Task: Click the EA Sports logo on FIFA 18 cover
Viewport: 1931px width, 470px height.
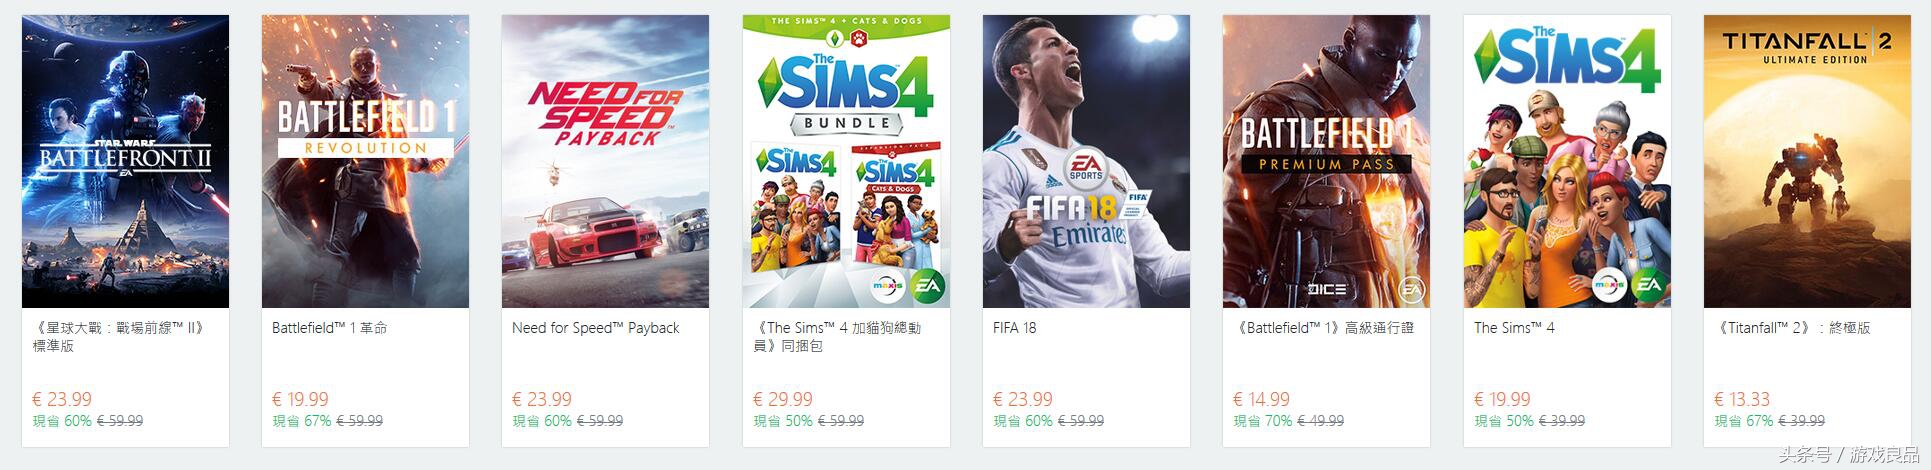Action: coord(1086,169)
